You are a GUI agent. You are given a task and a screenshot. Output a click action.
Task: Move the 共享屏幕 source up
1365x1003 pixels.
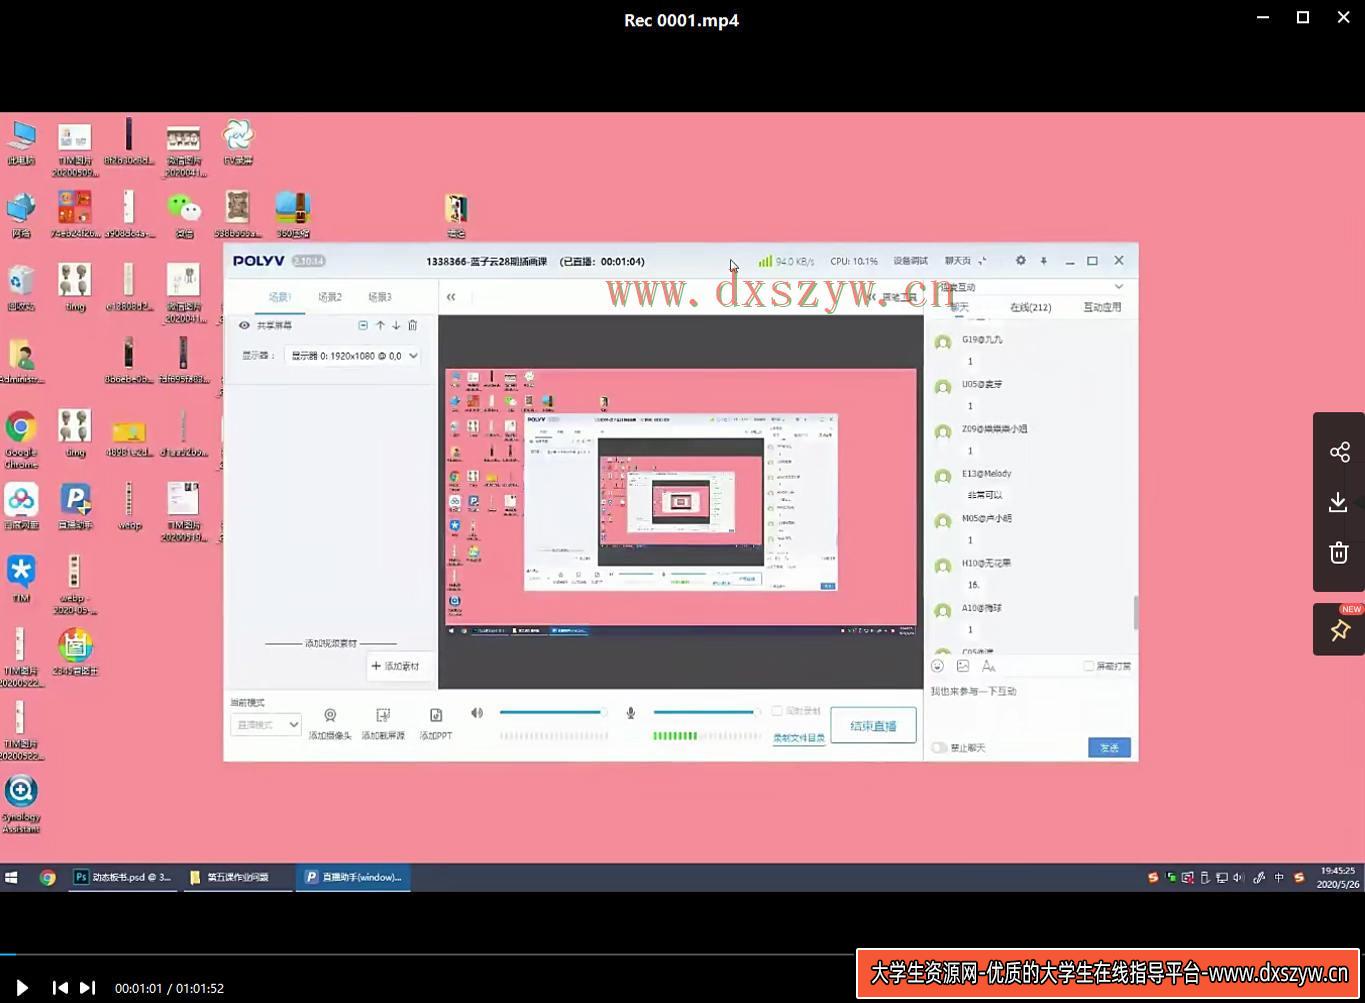tap(380, 325)
